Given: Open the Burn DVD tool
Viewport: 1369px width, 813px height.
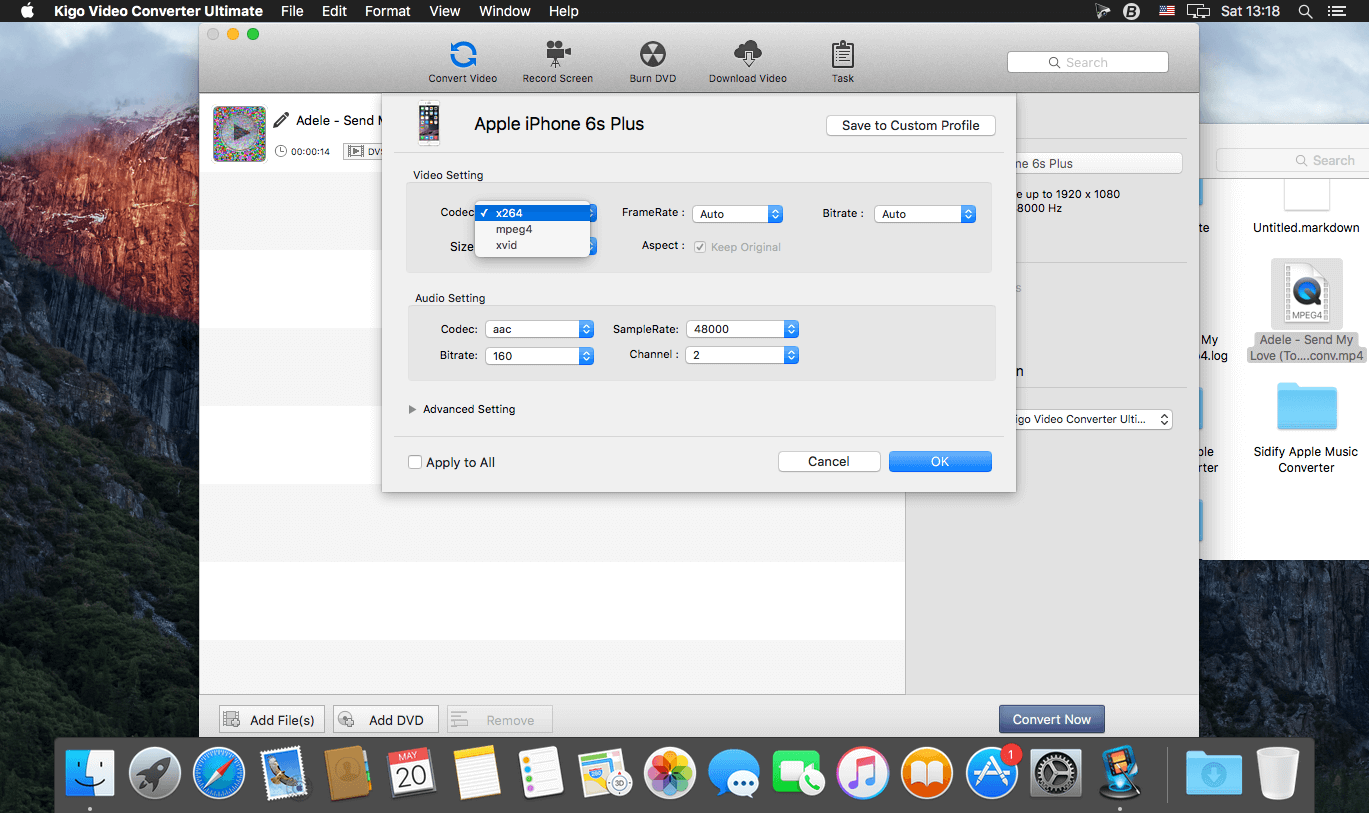Looking at the screenshot, I should (653, 62).
